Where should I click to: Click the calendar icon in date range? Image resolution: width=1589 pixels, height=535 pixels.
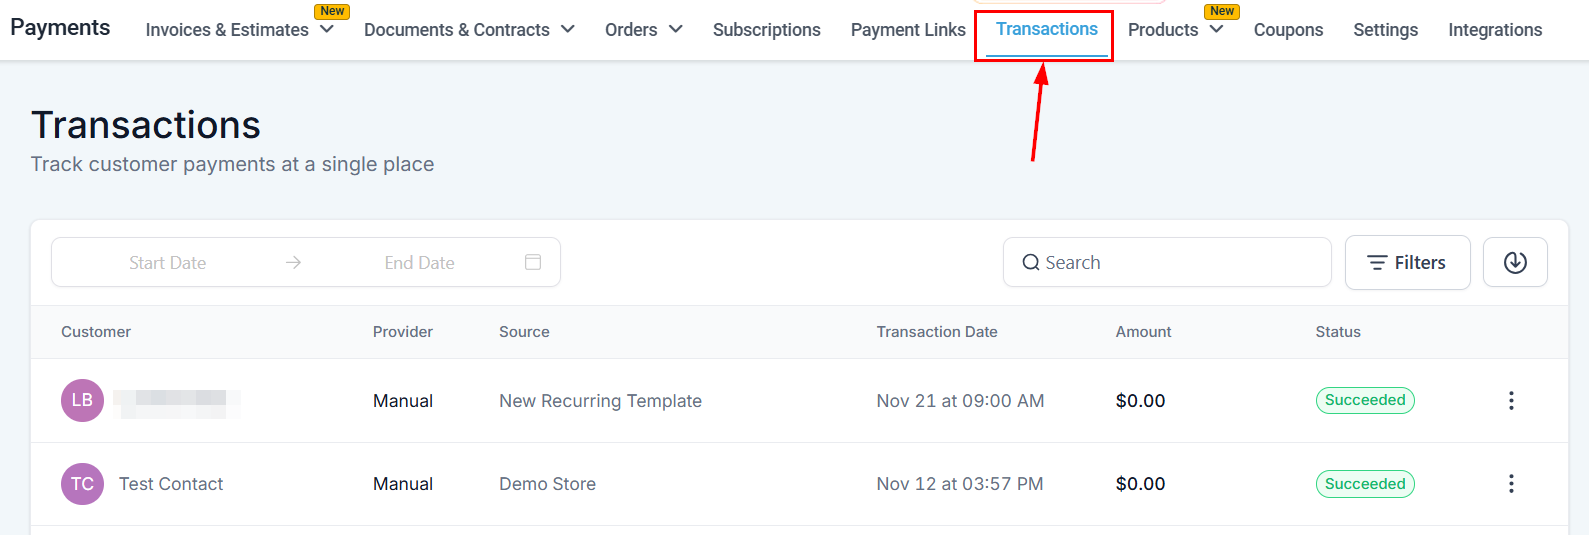coord(533,262)
